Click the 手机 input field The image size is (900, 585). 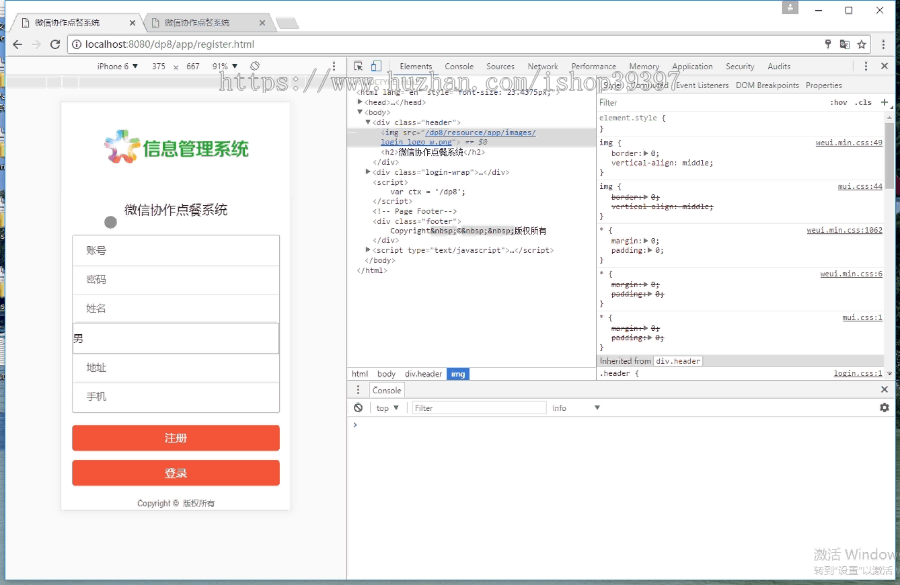[176, 397]
